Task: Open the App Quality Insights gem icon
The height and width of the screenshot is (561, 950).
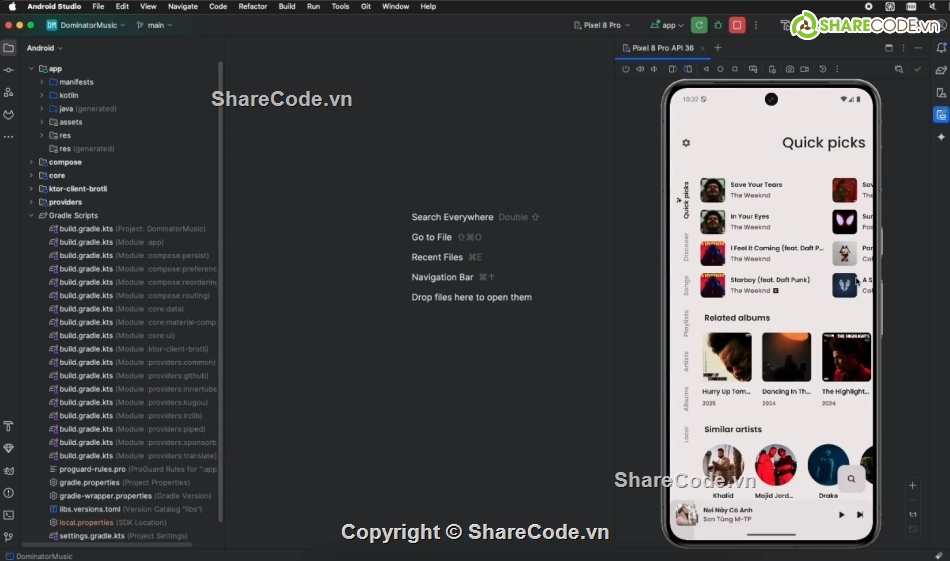Action: (x=8, y=448)
